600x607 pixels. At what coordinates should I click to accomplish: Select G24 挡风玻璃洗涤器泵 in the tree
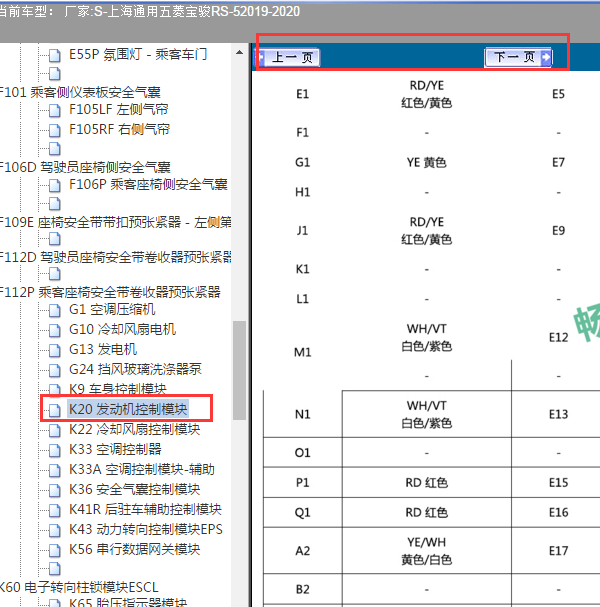135,369
